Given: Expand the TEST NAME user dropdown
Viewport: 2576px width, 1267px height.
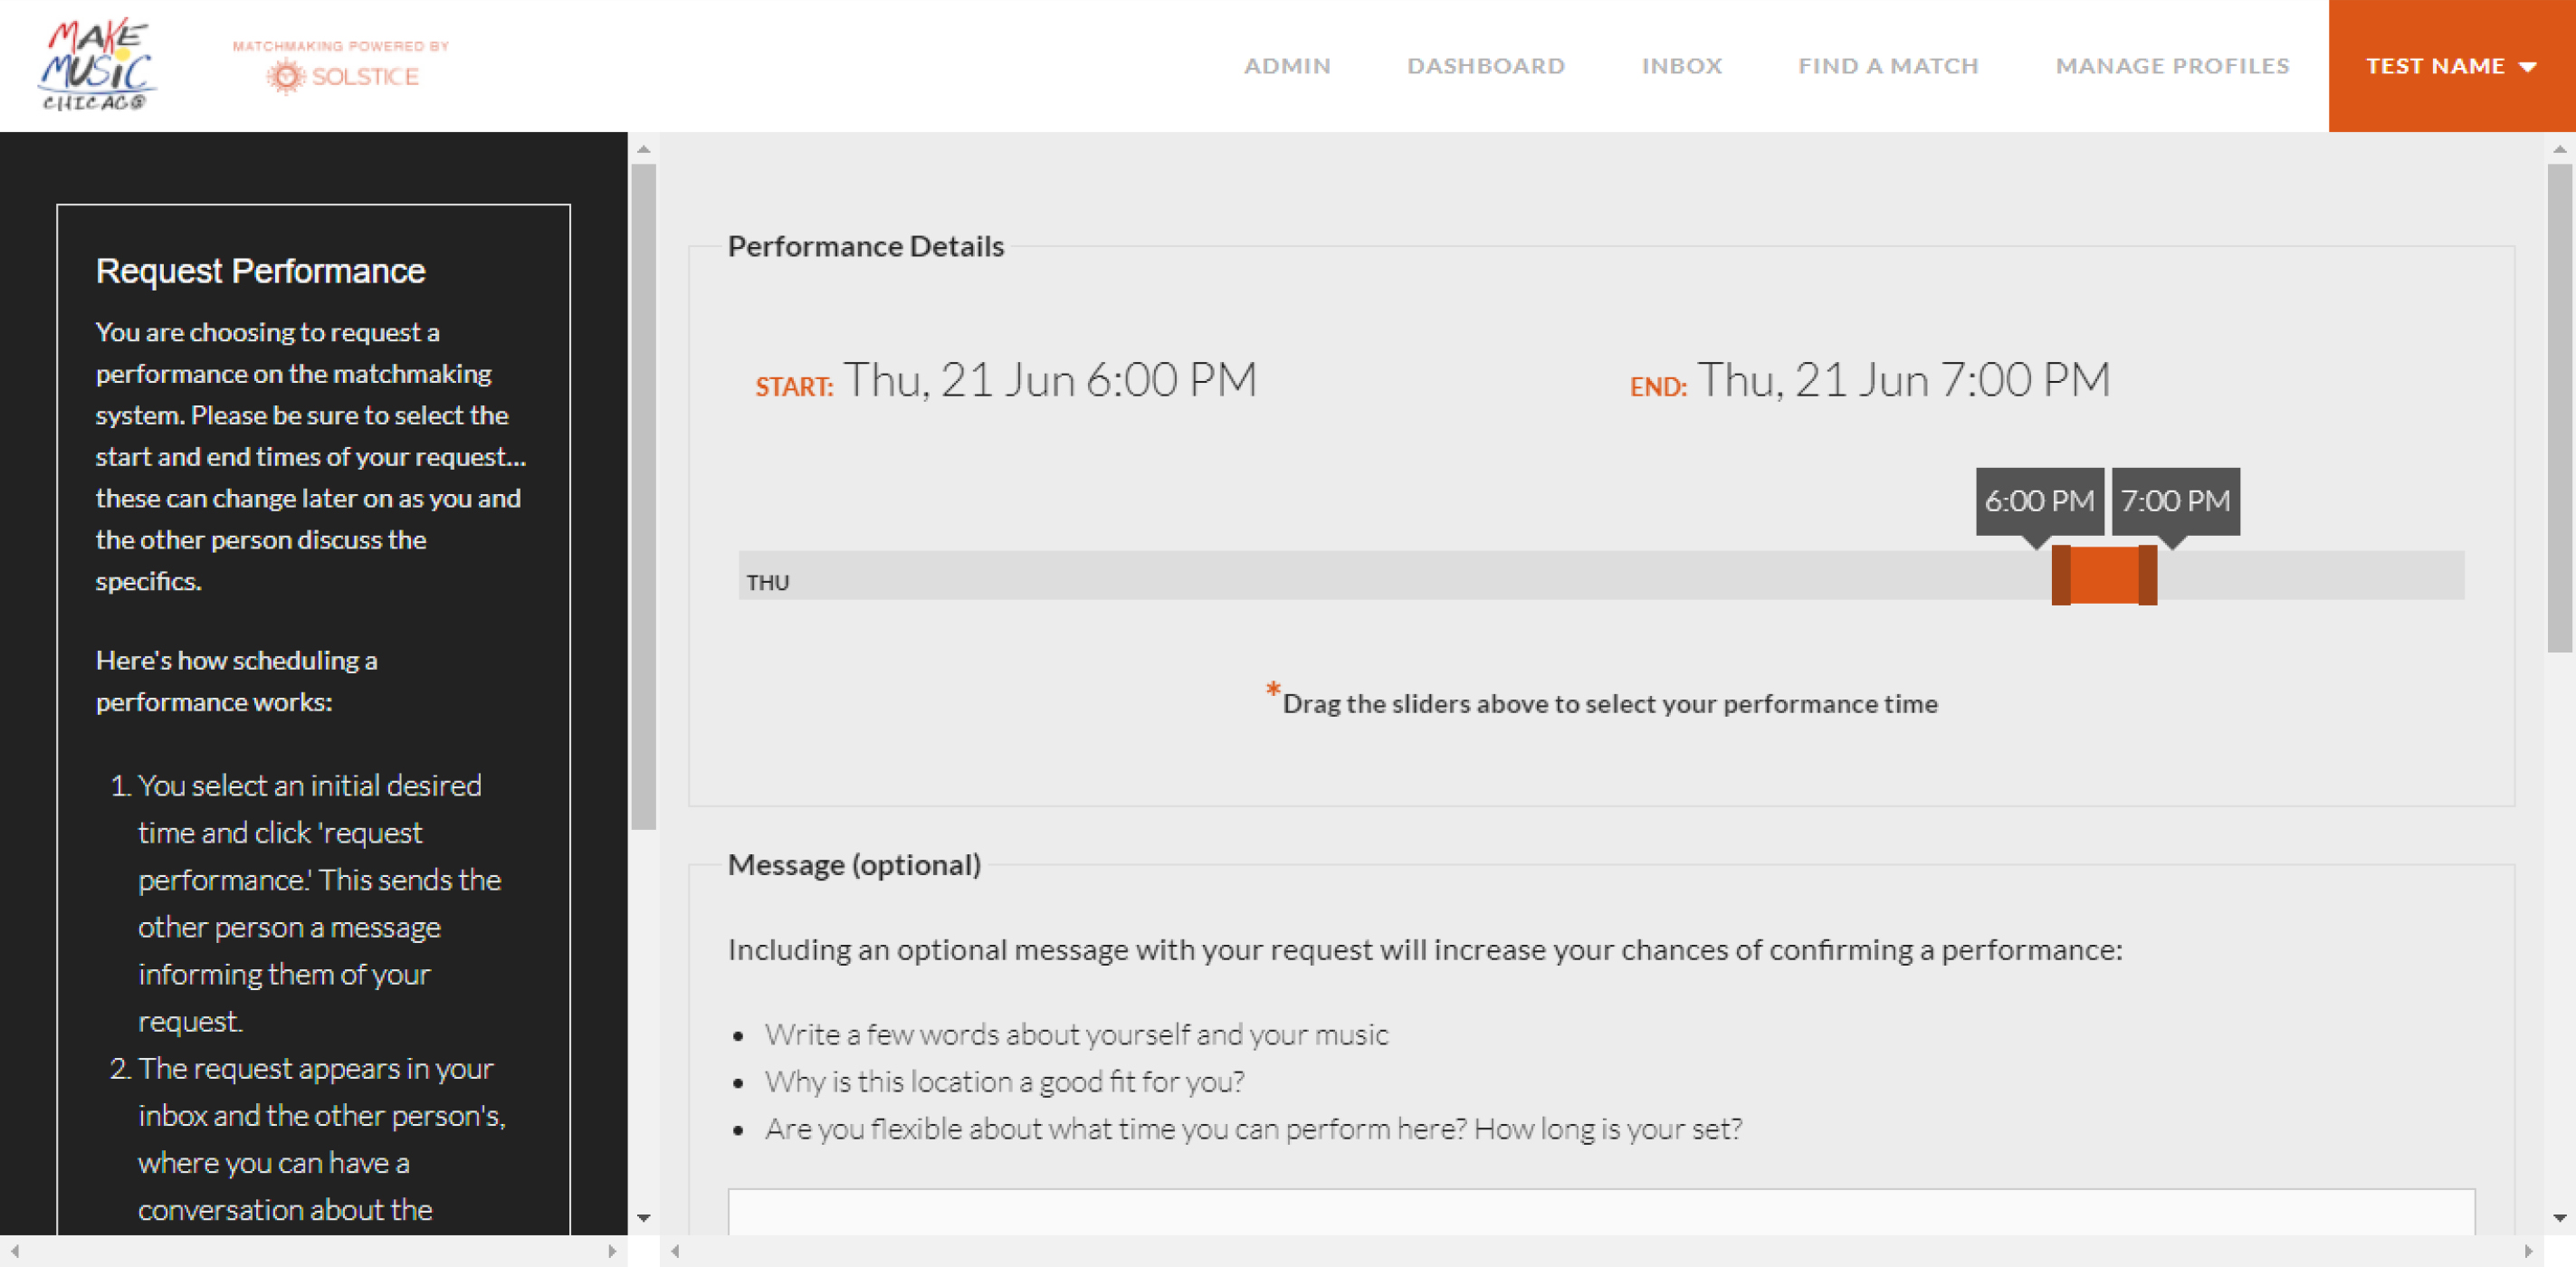Looking at the screenshot, I should [x=2451, y=66].
